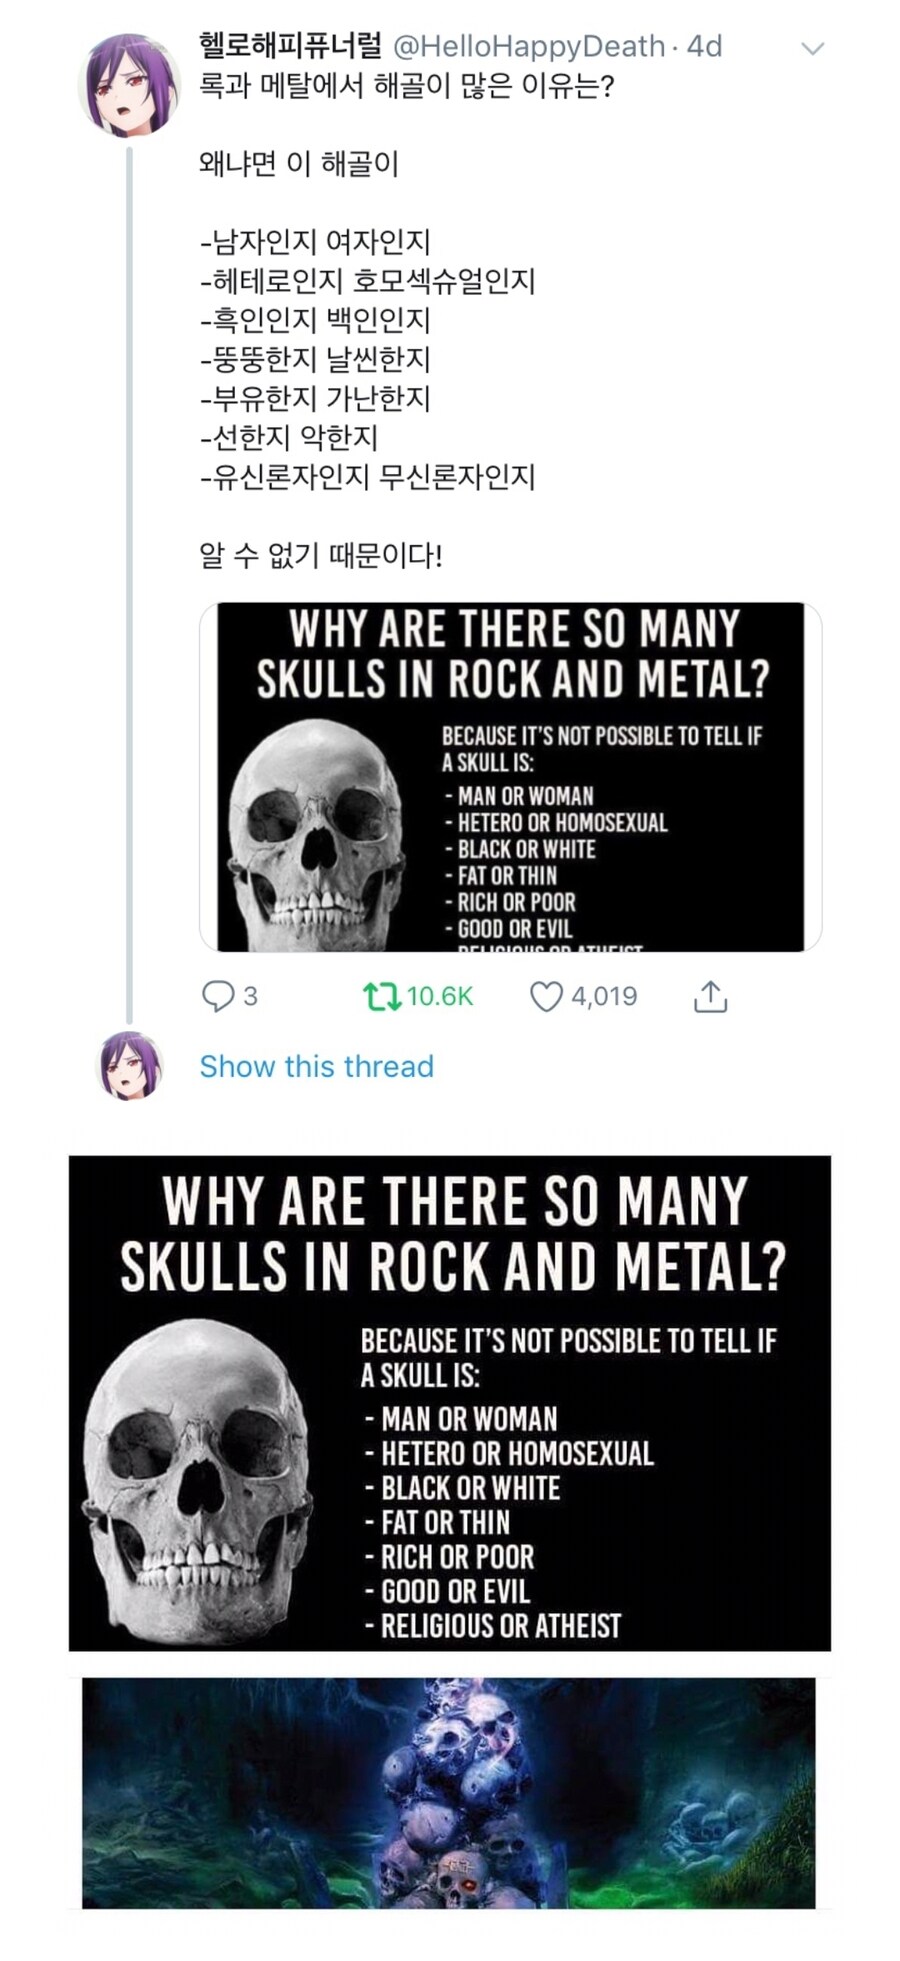Click the vertical thread connector line

click(129, 580)
